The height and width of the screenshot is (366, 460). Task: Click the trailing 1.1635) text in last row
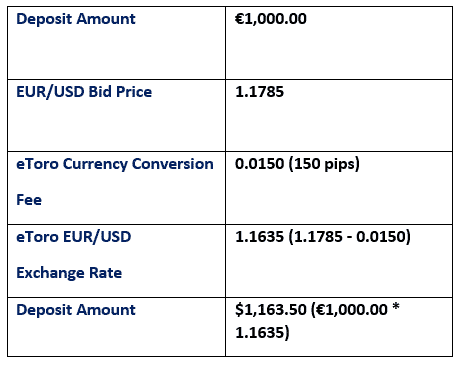[262, 332]
